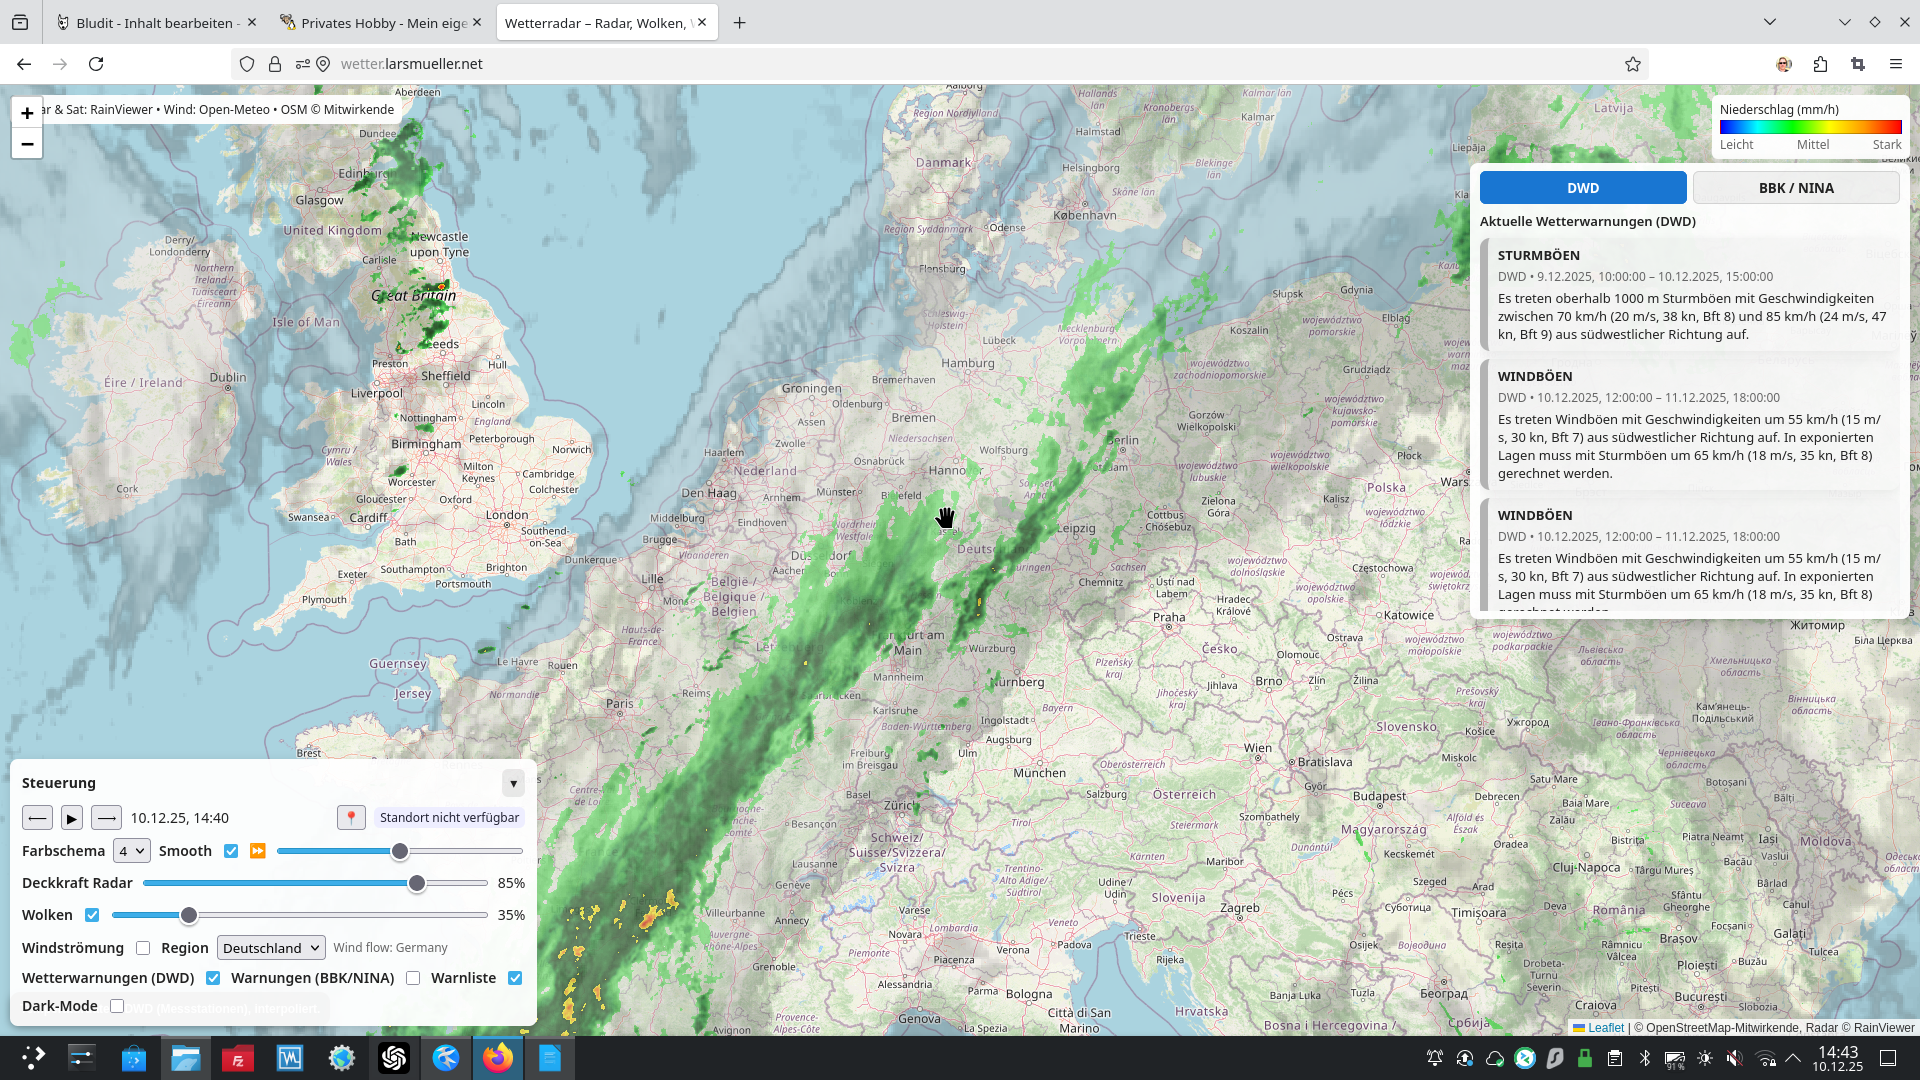The image size is (1920, 1080).
Task: Collapse the Steuerung panel
Action: click(x=513, y=783)
